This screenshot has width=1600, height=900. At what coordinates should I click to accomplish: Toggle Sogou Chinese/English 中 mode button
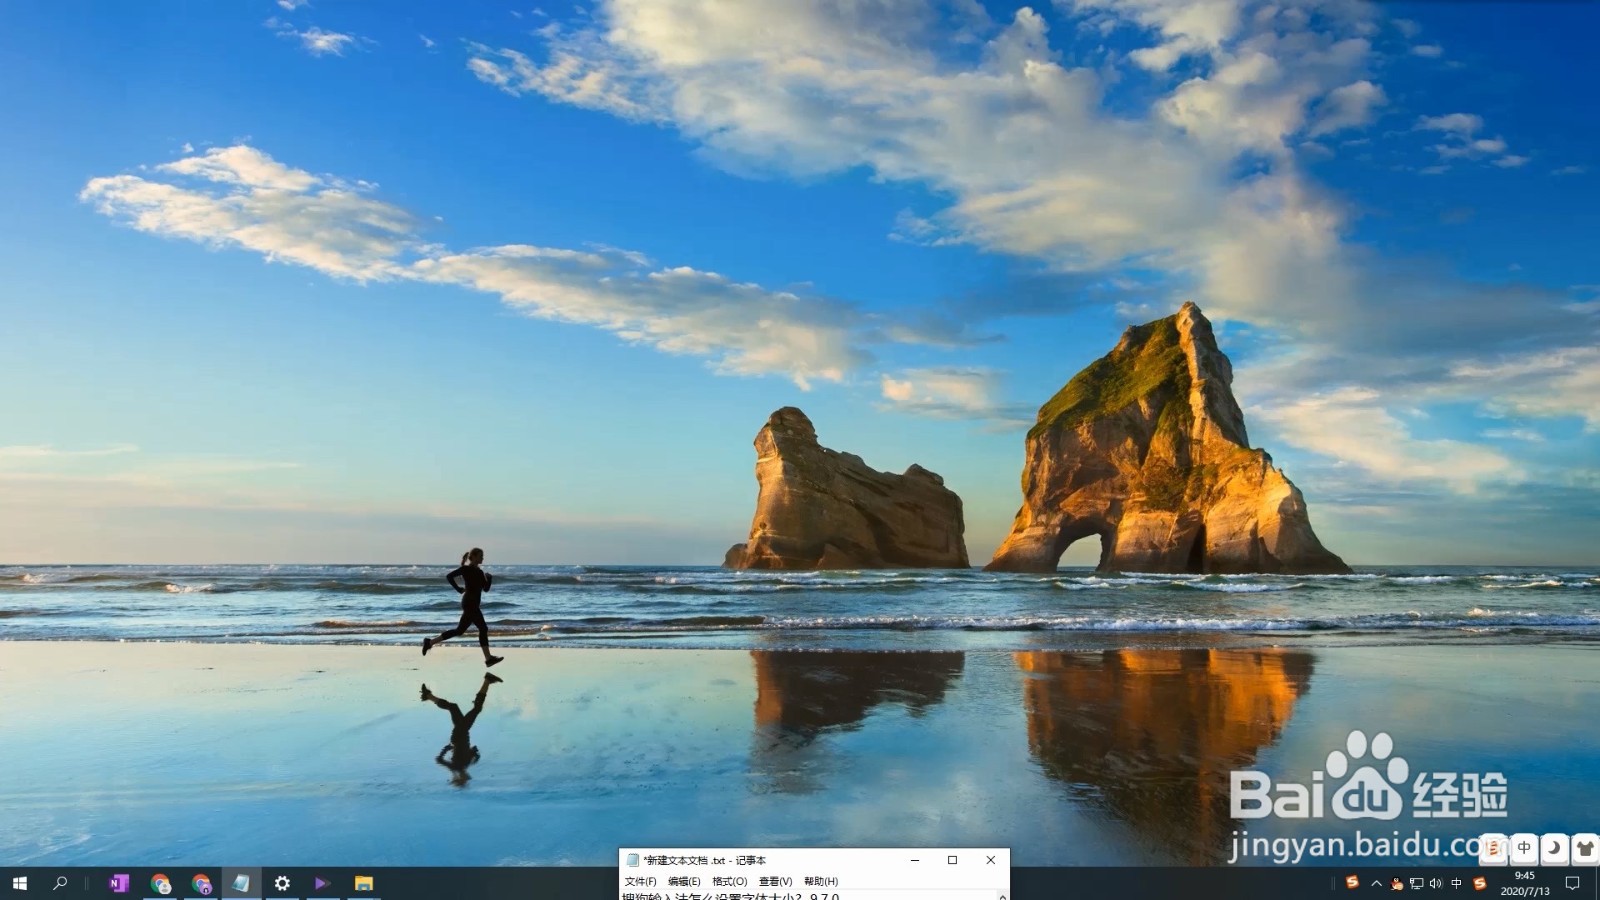pos(1524,848)
